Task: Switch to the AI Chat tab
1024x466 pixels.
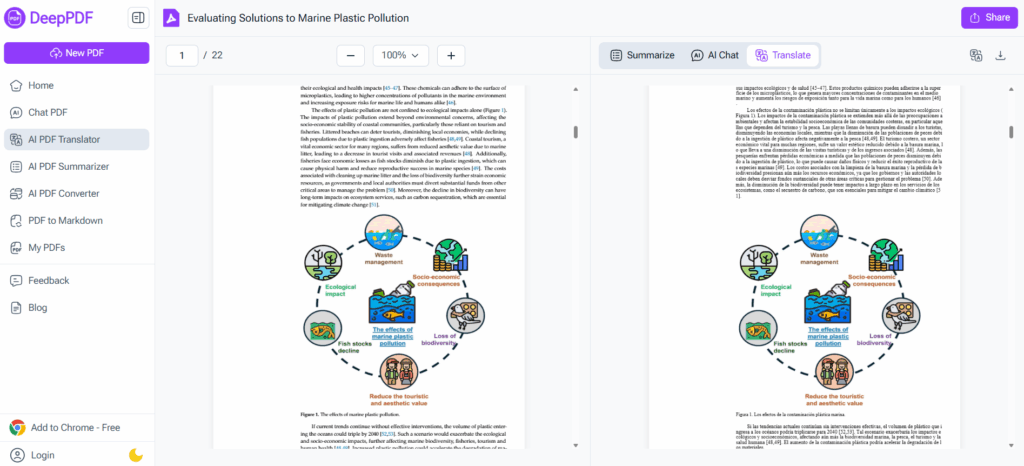Action: click(714, 56)
